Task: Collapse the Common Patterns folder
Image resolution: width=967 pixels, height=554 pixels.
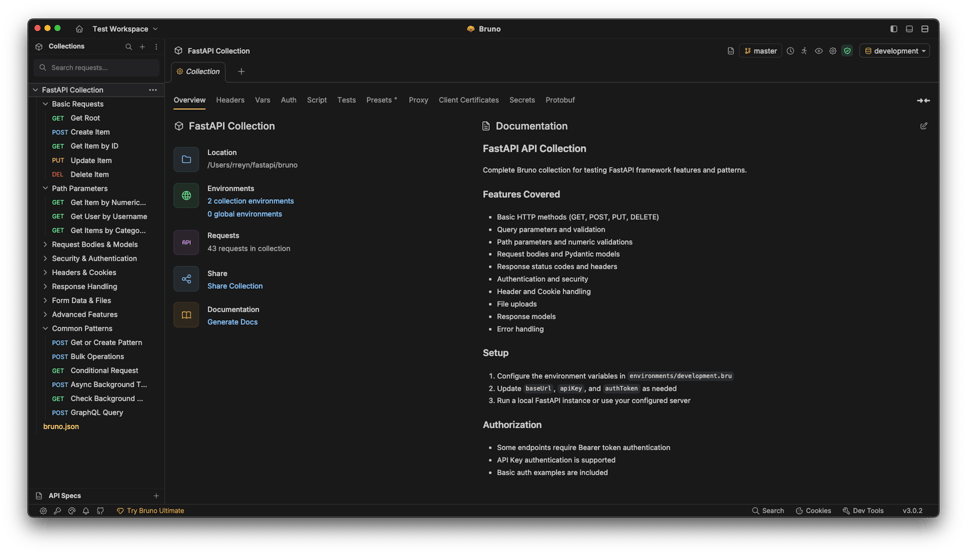Action: pyautogui.click(x=45, y=329)
